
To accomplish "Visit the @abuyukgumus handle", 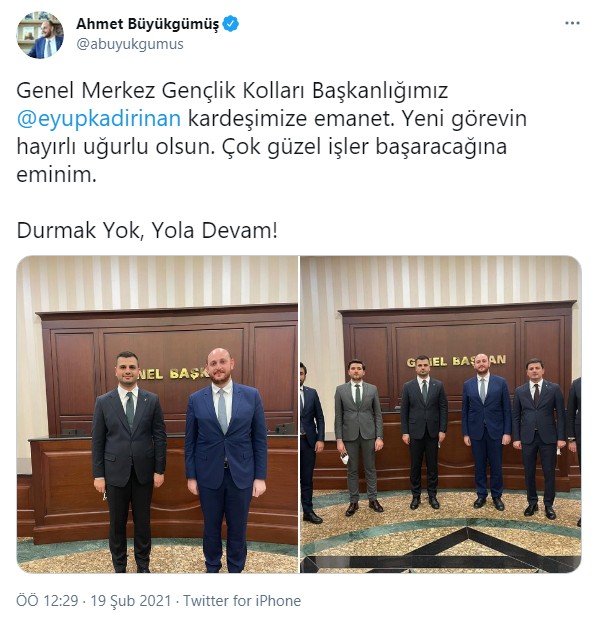I will coord(130,44).
